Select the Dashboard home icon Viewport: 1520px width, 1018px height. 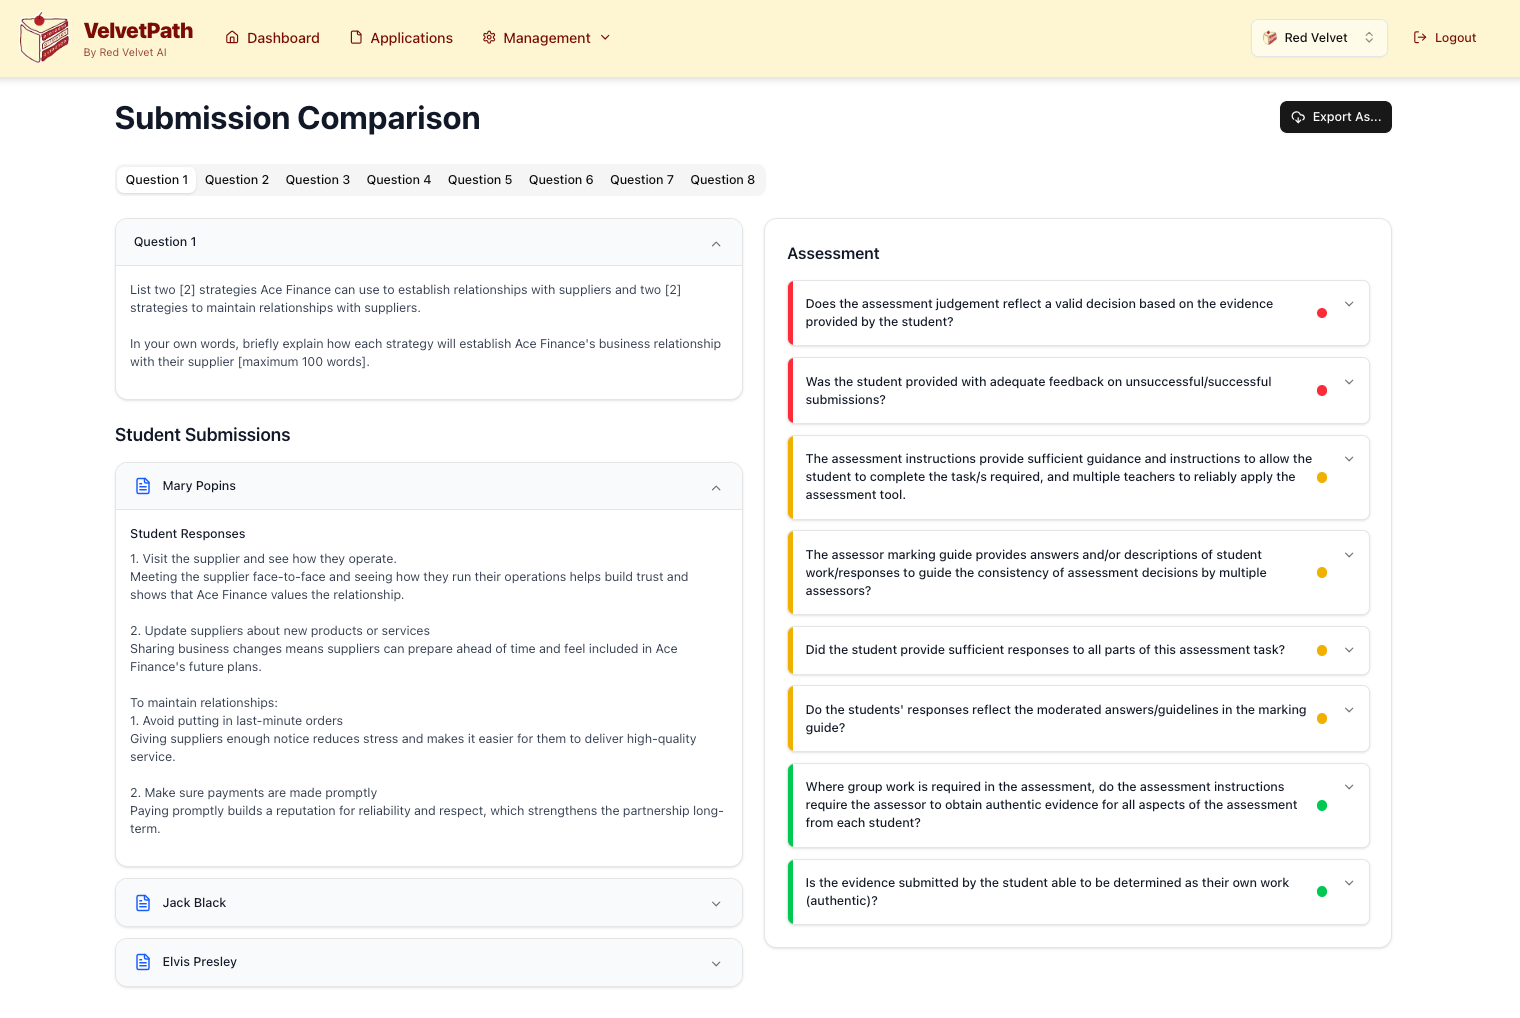coord(231,37)
